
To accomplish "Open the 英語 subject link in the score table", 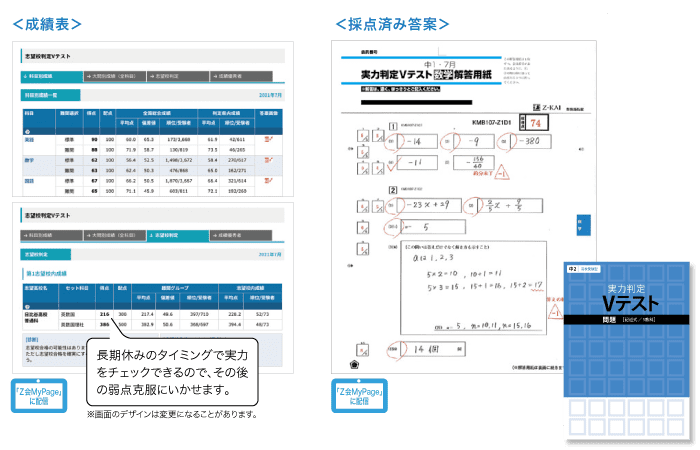I will click(x=29, y=140).
